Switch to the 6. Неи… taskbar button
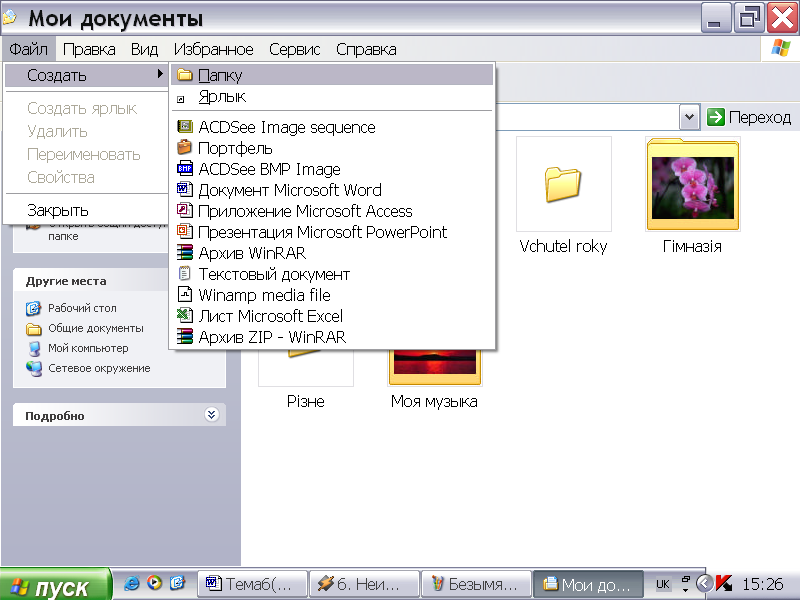The width and height of the screenshot is (800, 600). (365, 583)
